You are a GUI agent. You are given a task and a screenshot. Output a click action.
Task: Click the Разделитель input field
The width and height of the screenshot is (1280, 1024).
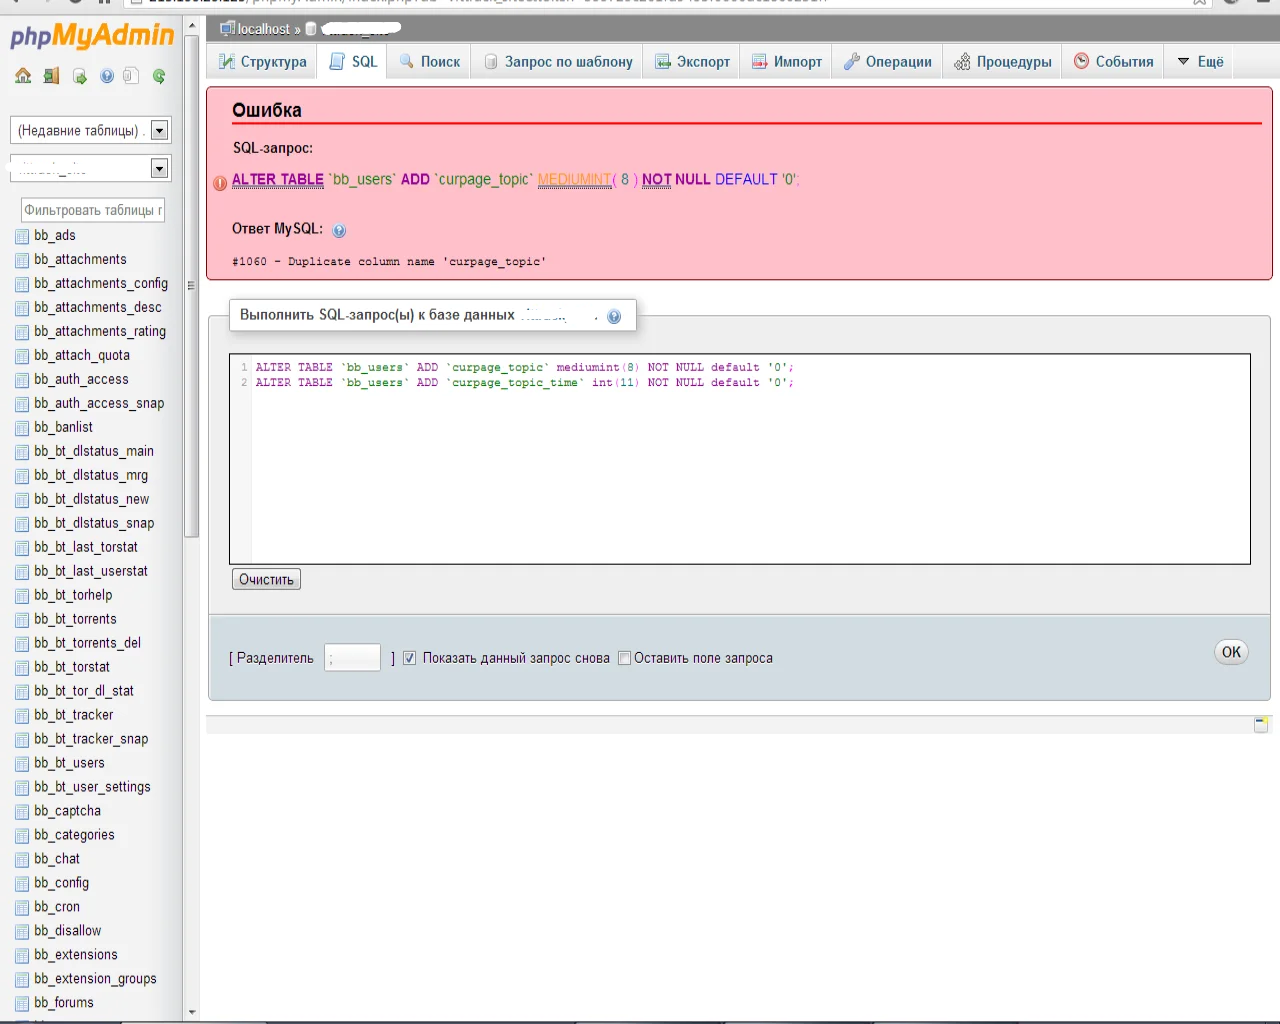pyautogui.click(x=352, y=658)
